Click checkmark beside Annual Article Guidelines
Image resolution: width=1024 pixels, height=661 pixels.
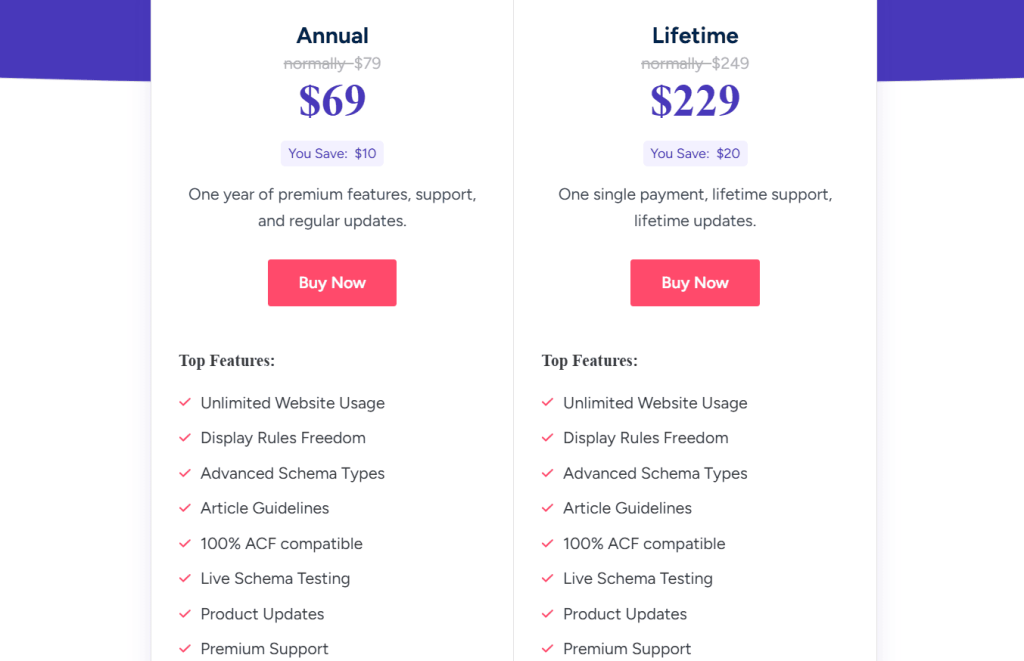(x=185, y=508)
